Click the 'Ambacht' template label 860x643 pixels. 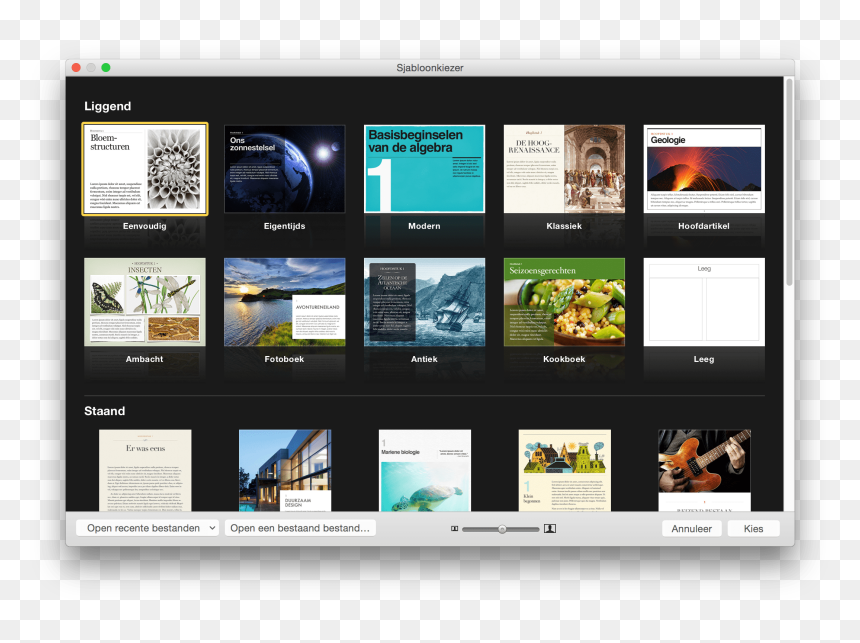click(145, 359)
